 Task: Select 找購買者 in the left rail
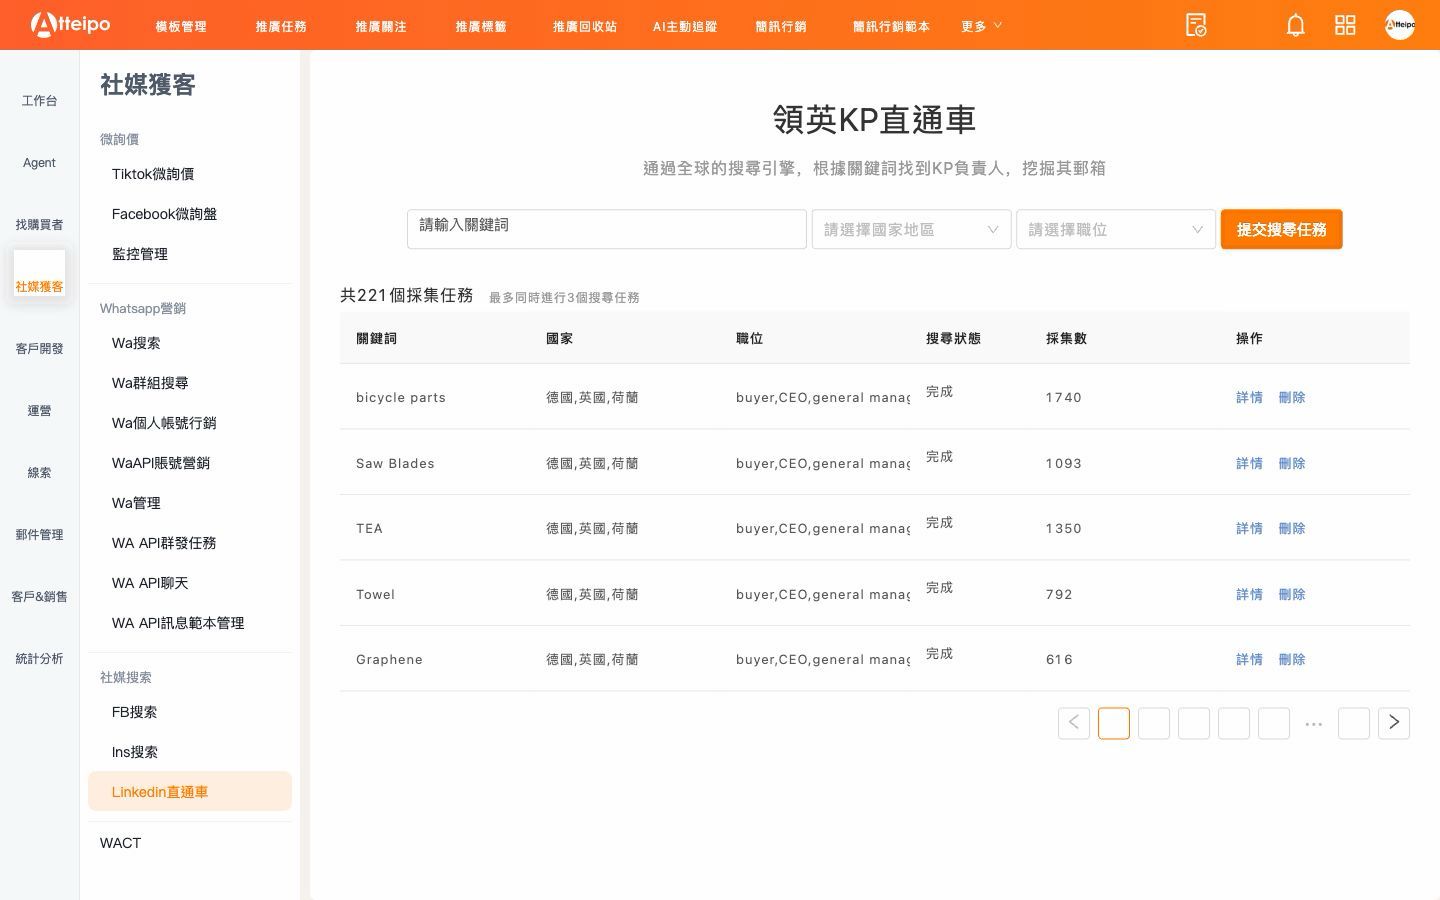coord(39,224)
